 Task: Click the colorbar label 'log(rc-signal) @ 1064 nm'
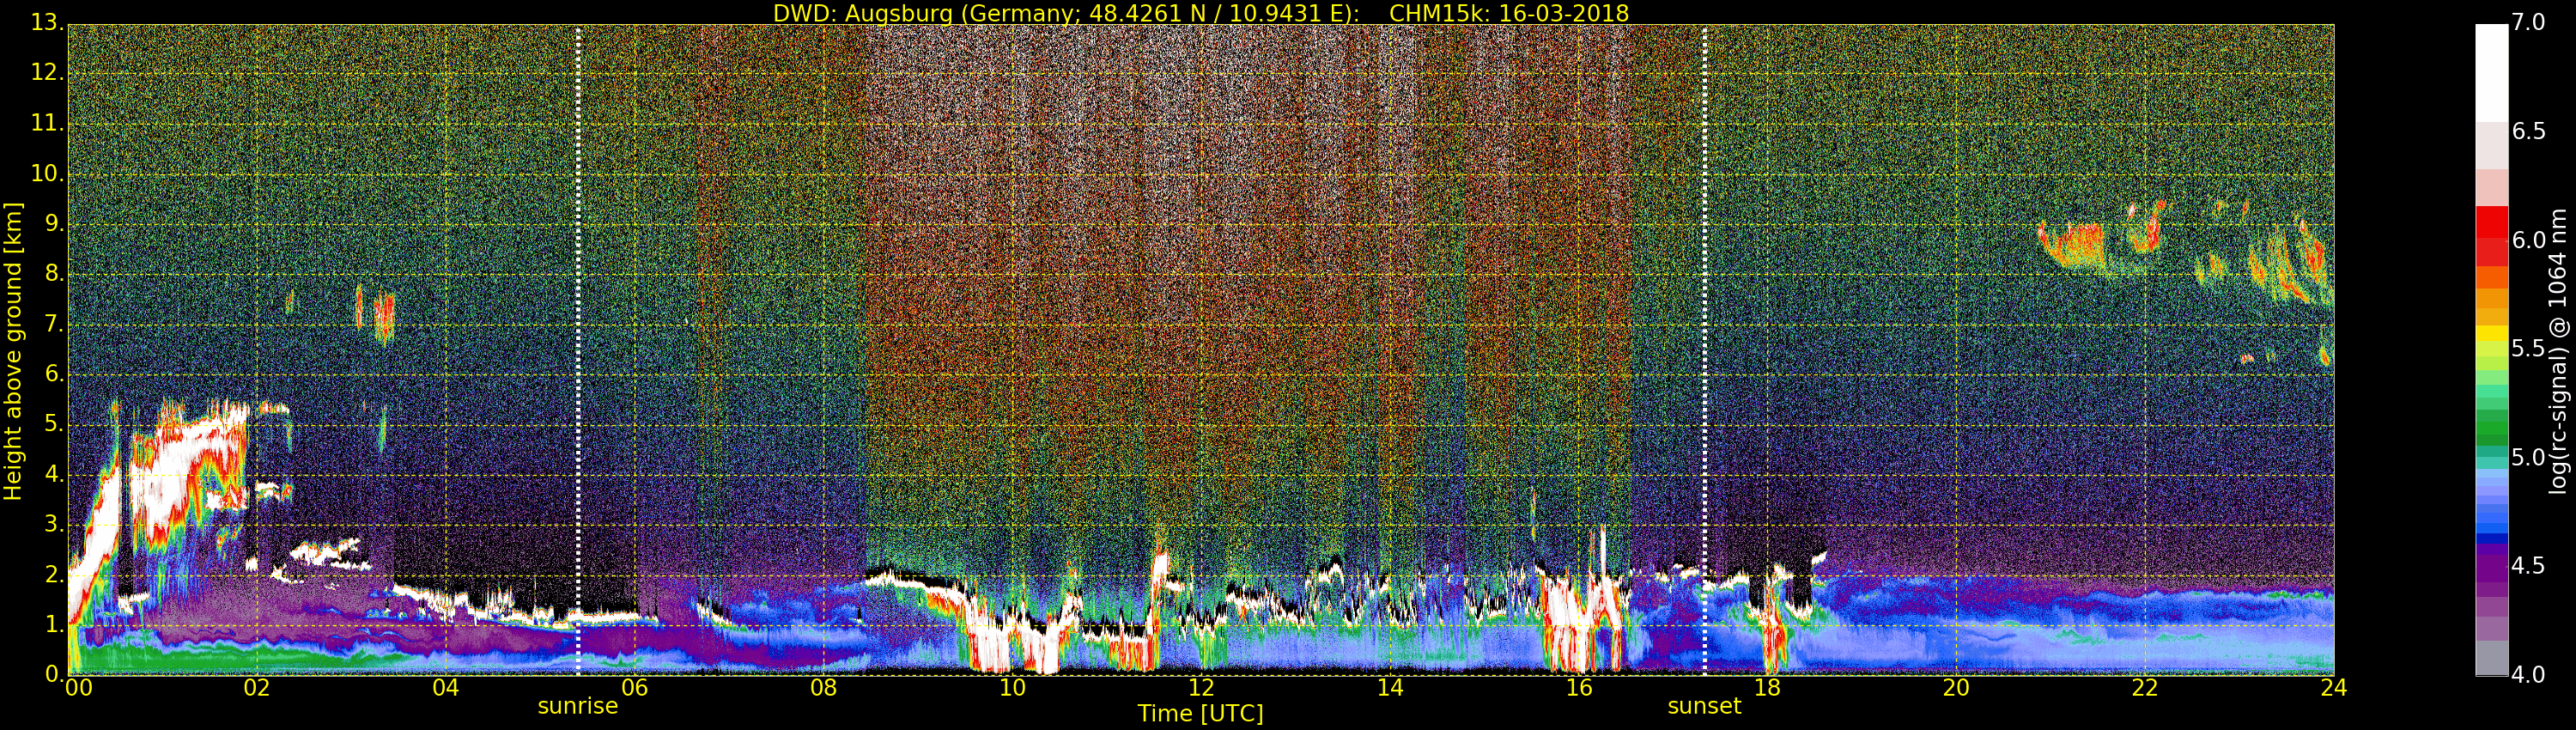2557,351
